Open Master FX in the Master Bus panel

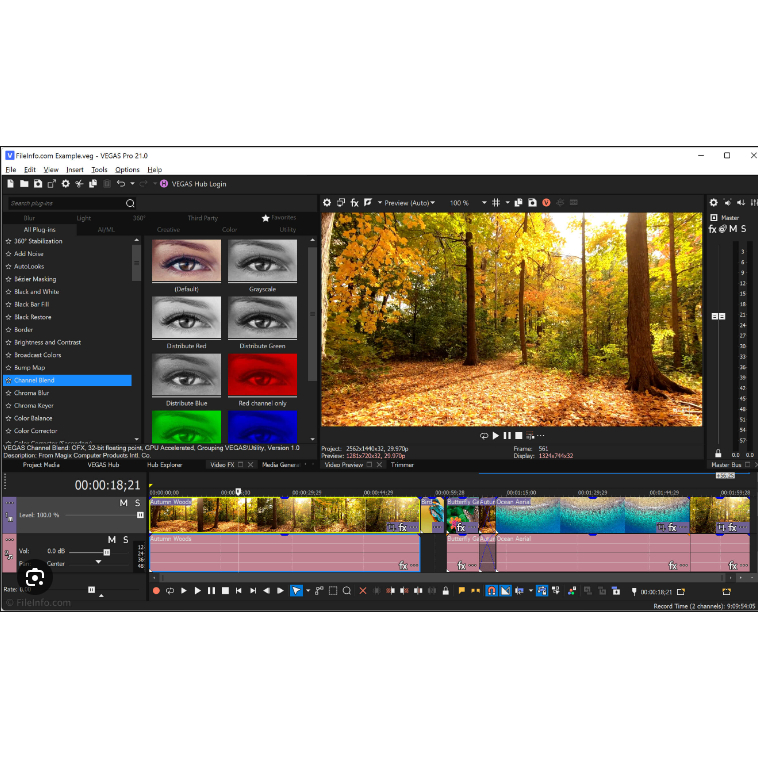click(x=713, y=229)
